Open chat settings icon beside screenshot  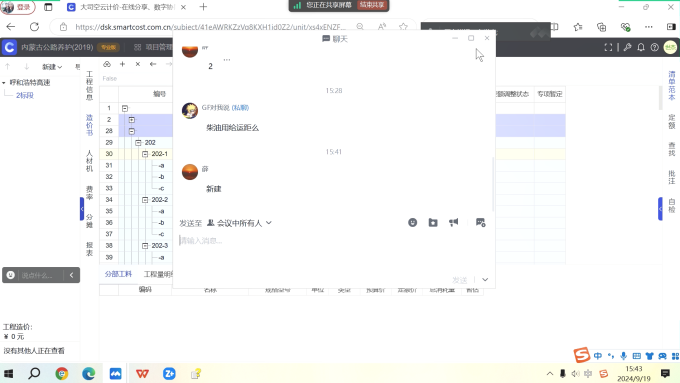coord(481,223)
